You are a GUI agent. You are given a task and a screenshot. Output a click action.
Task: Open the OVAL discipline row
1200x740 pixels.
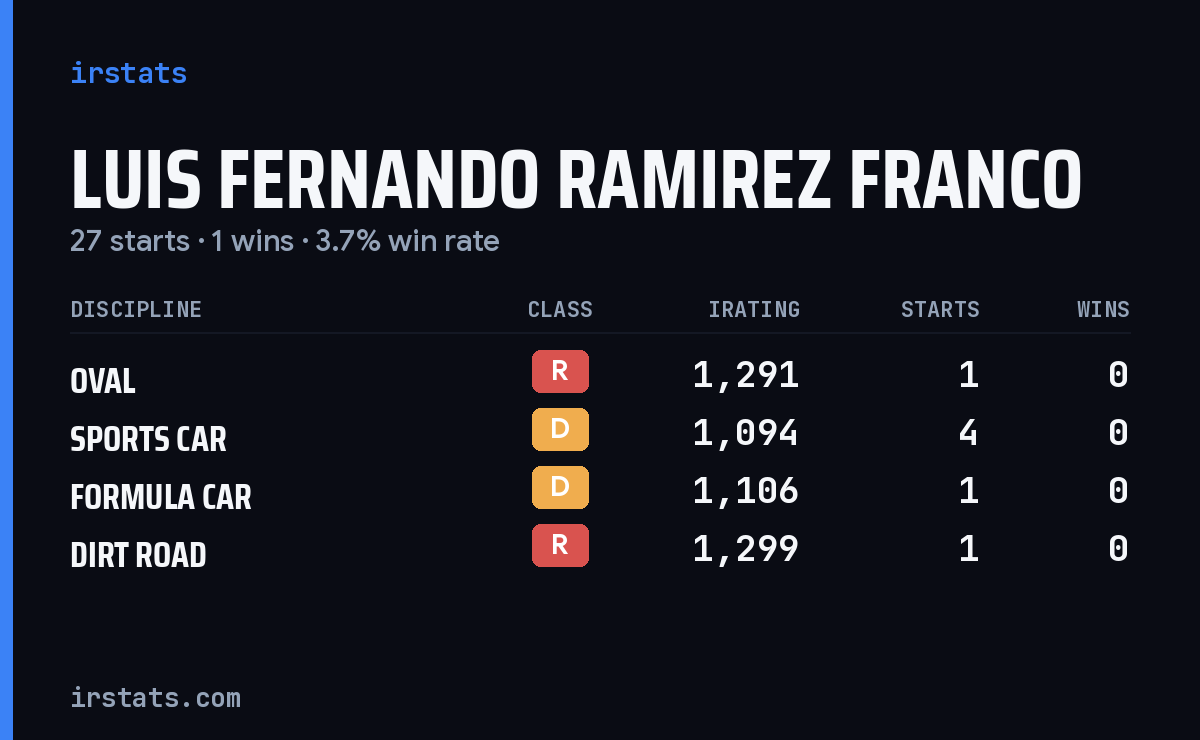click(600, 375)
